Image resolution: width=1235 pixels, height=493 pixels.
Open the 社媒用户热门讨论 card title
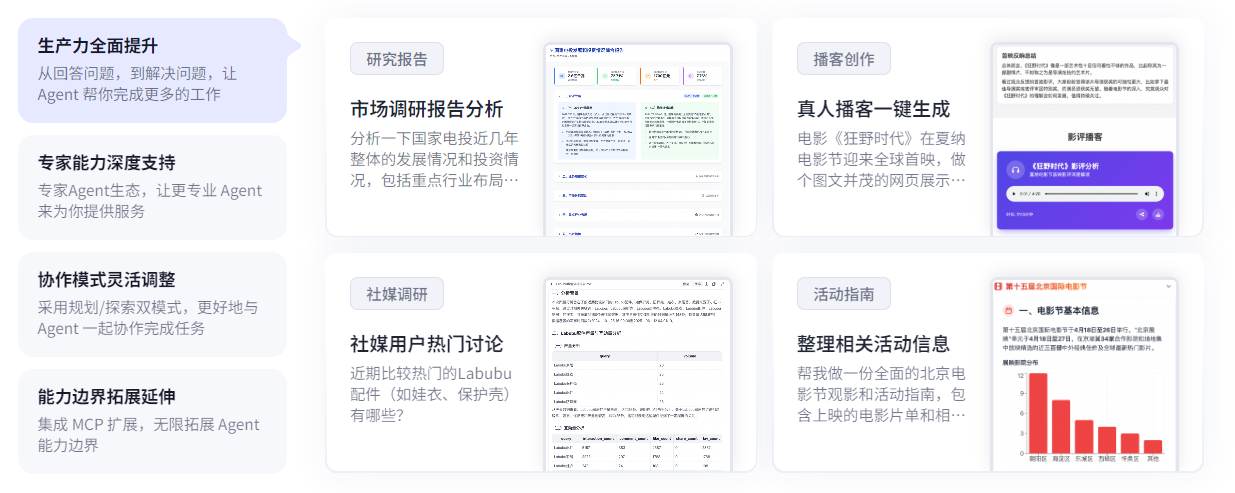pos(426,344)
